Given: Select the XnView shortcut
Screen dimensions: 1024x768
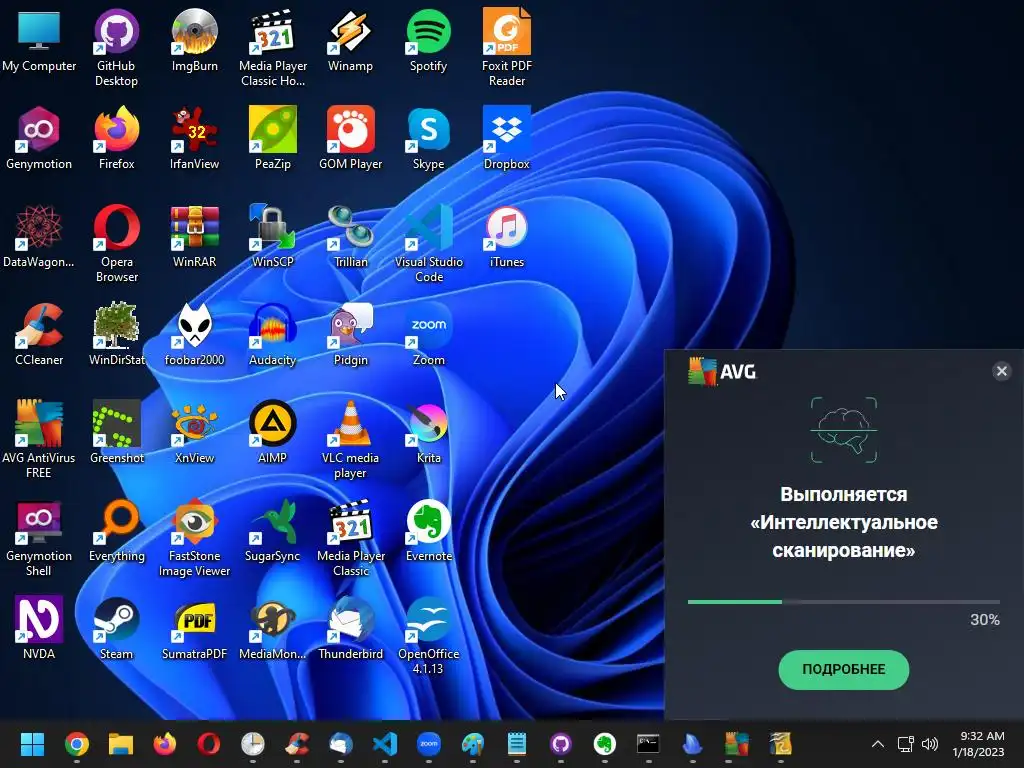Looking at the screenshot, I should (194, 432).
